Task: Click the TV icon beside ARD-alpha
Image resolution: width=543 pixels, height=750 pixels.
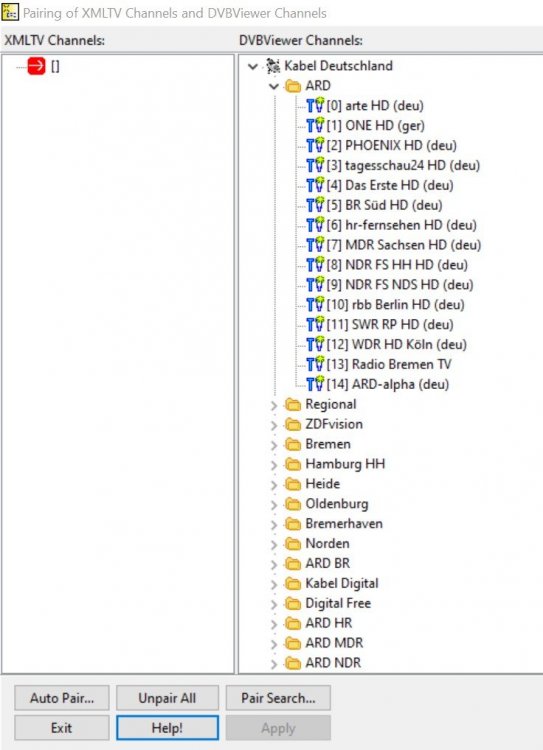Action: pos(315,384)
